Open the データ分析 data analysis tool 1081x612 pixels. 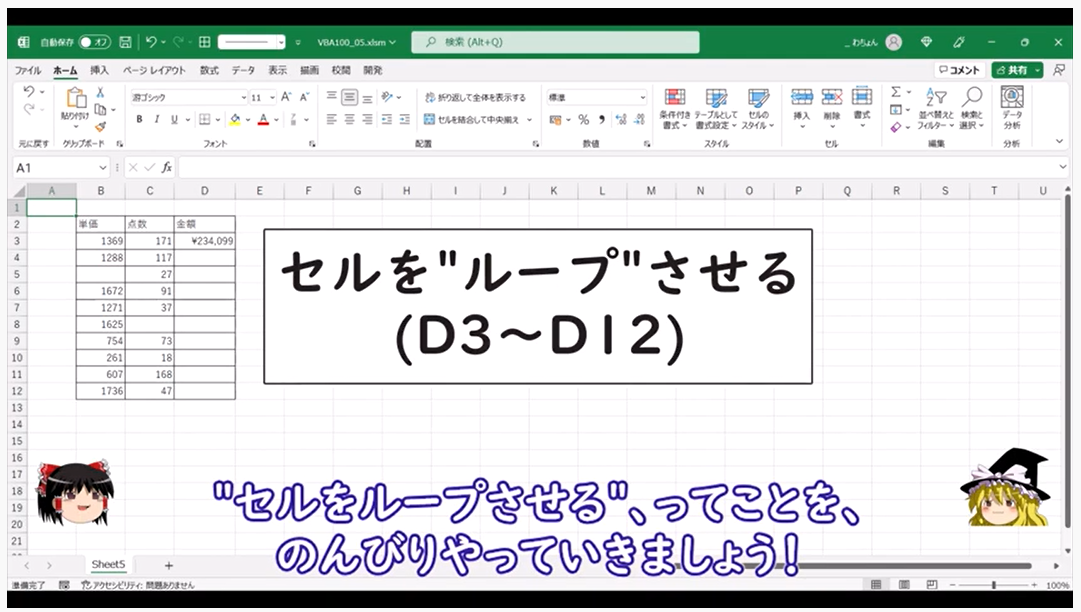point(1012,108)
